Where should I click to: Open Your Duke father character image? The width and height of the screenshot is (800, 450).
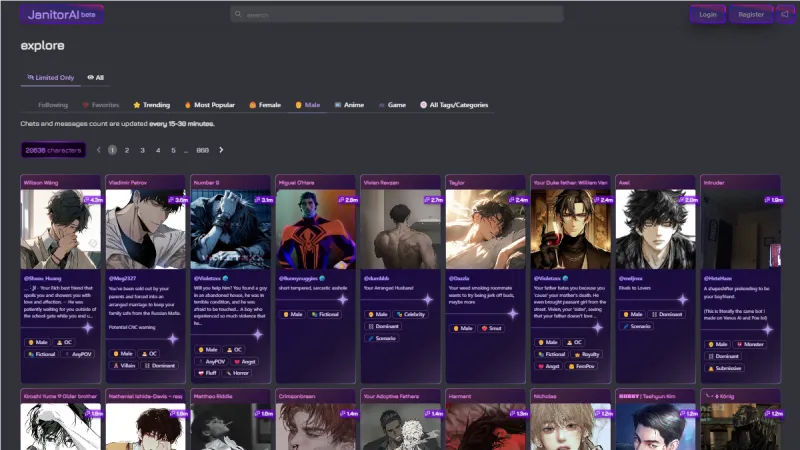pyautogui.click(x=570, y=229)
